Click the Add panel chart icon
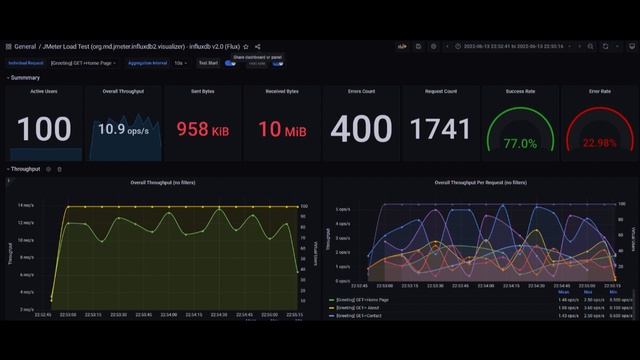This screenshot has width=640, height=360. [402, 47]
